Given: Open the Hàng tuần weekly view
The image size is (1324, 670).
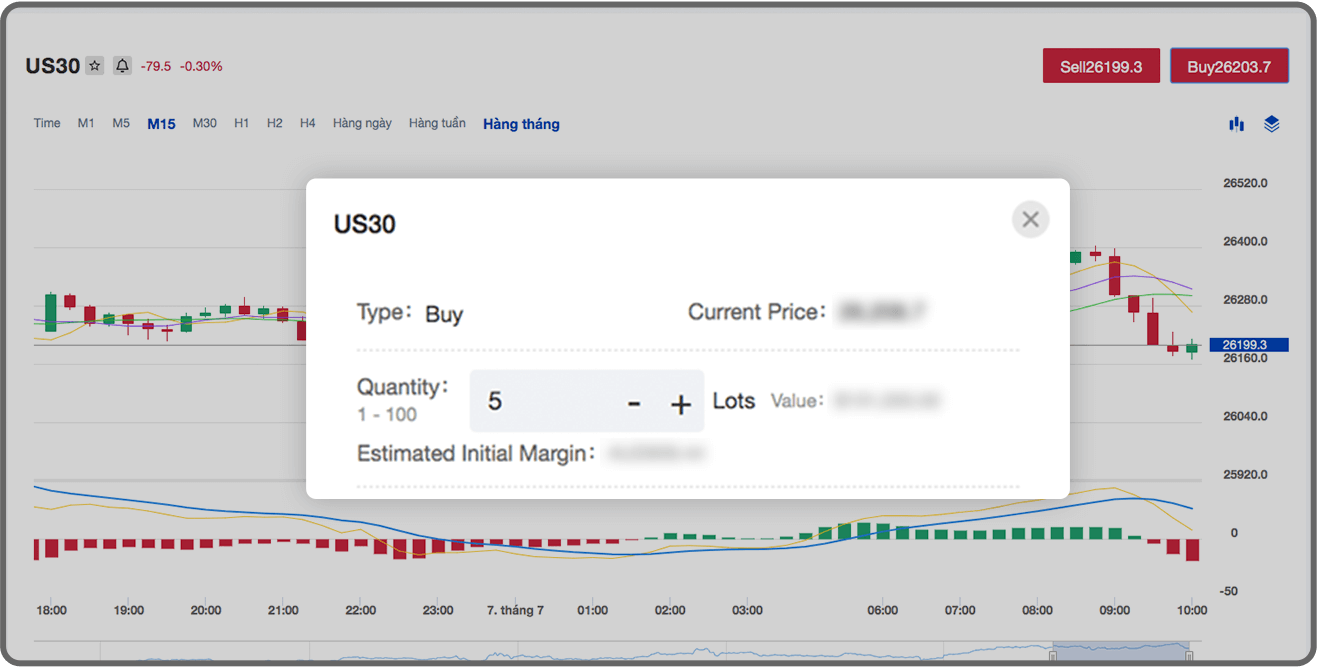Looking at the screenshot, I should tap(437, 123).
